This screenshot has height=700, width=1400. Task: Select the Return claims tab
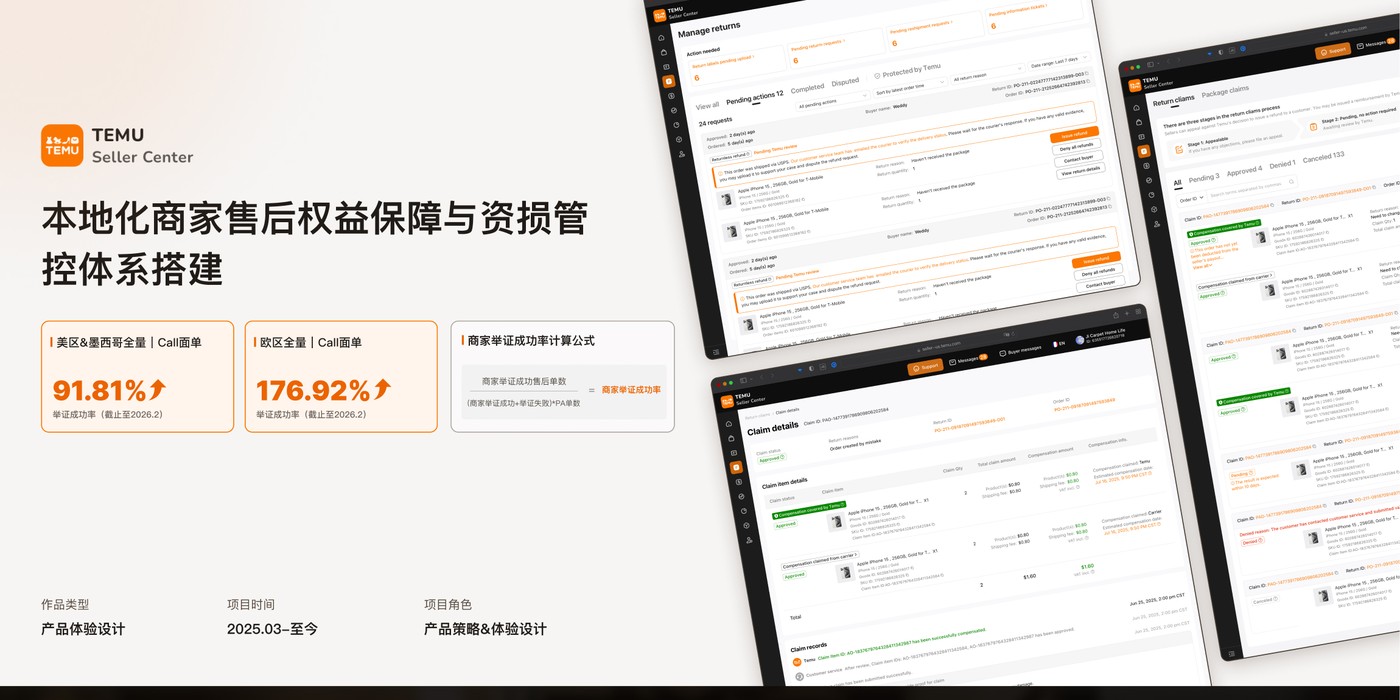(x=1173, y=100)
